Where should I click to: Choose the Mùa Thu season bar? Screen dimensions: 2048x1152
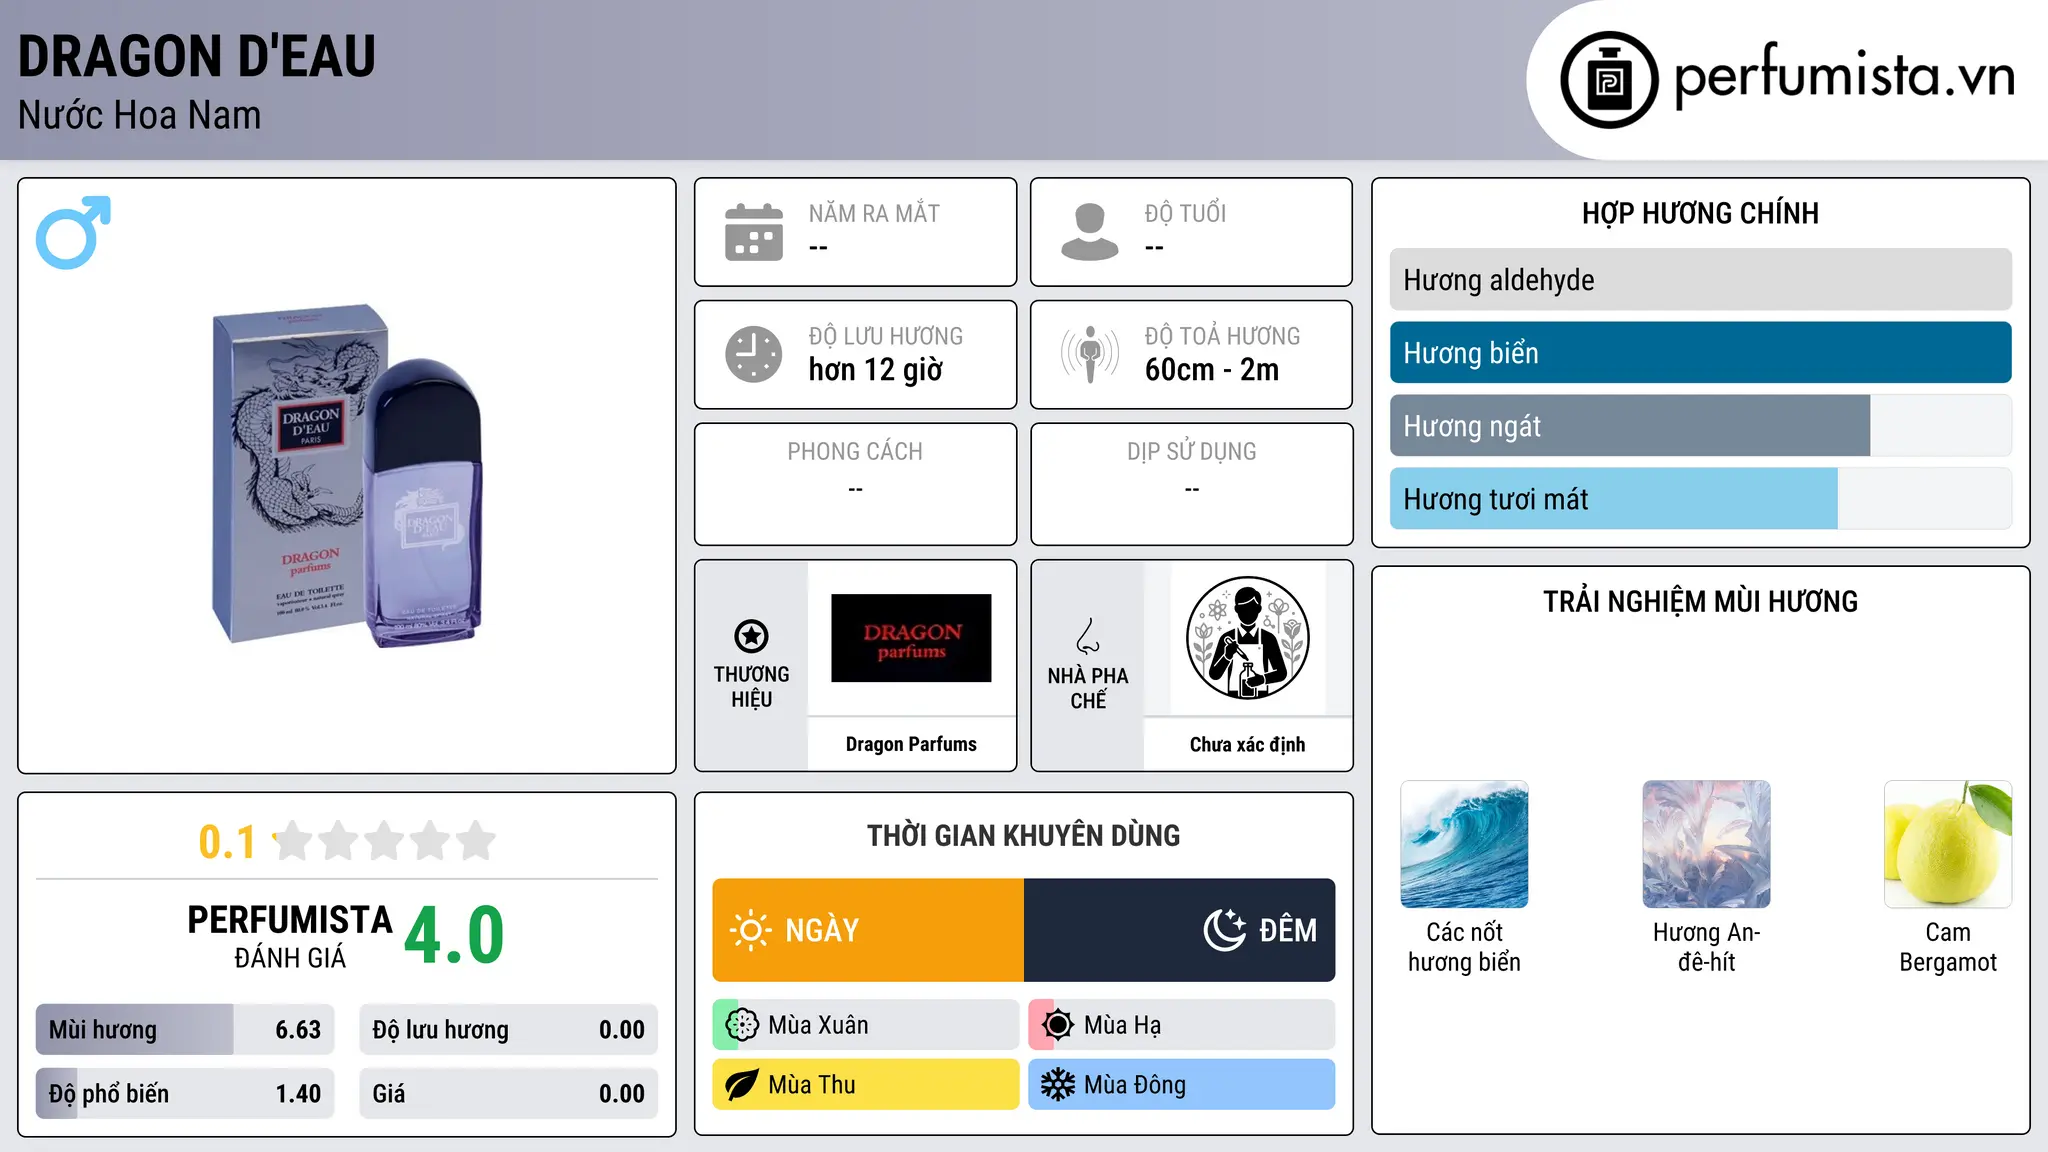coord(866,1085)
